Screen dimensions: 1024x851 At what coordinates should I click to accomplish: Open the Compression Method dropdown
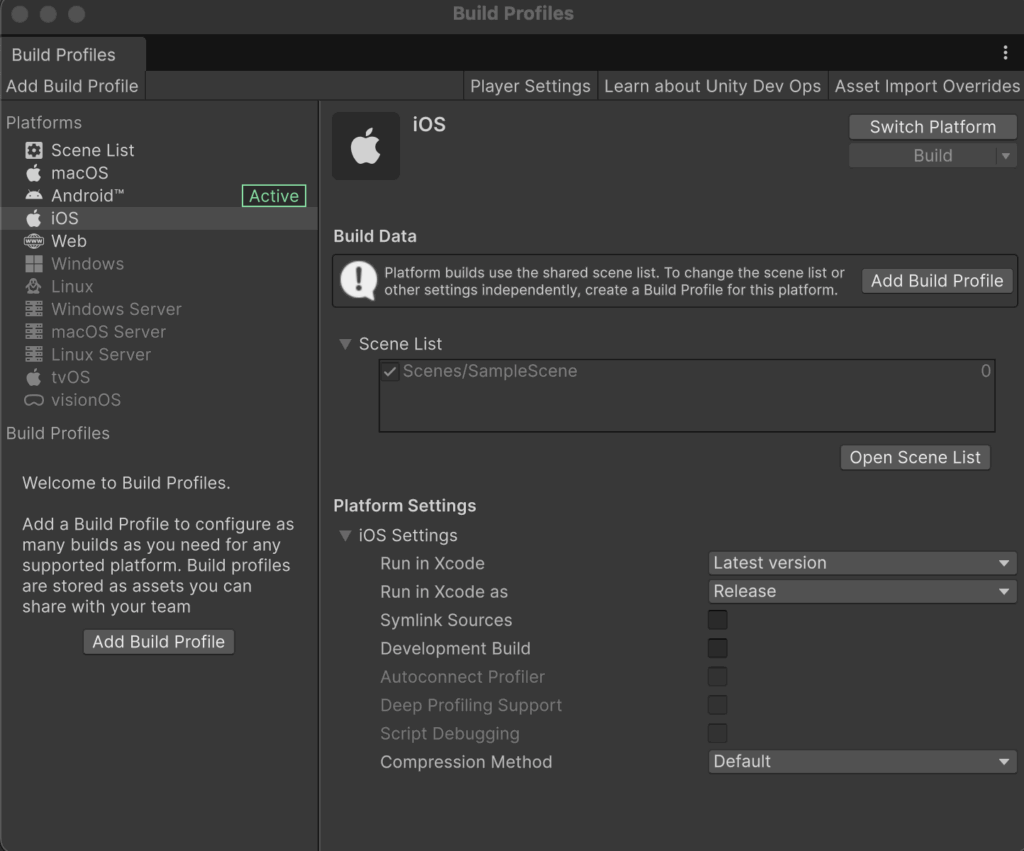click(x=861, y=761)
